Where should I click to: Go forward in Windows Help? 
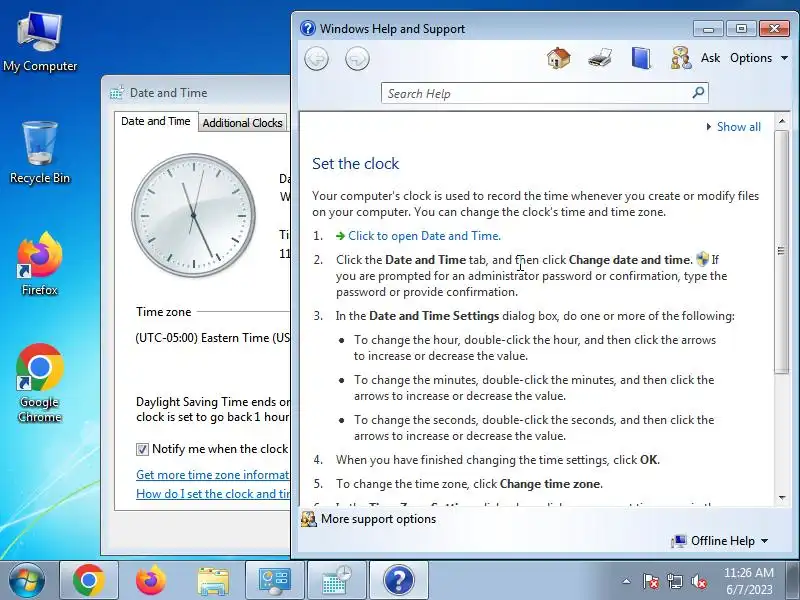click(357, 59)
